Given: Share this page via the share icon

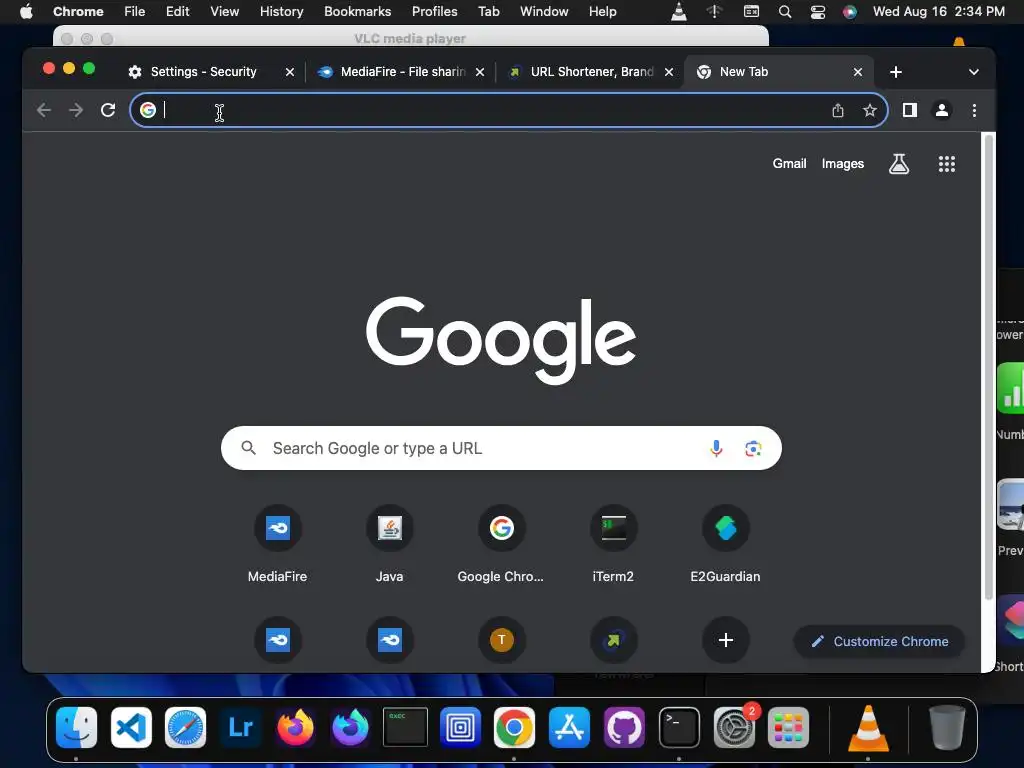Looking at the screenshot, I should pyautogui.click(x=838, y=110).
